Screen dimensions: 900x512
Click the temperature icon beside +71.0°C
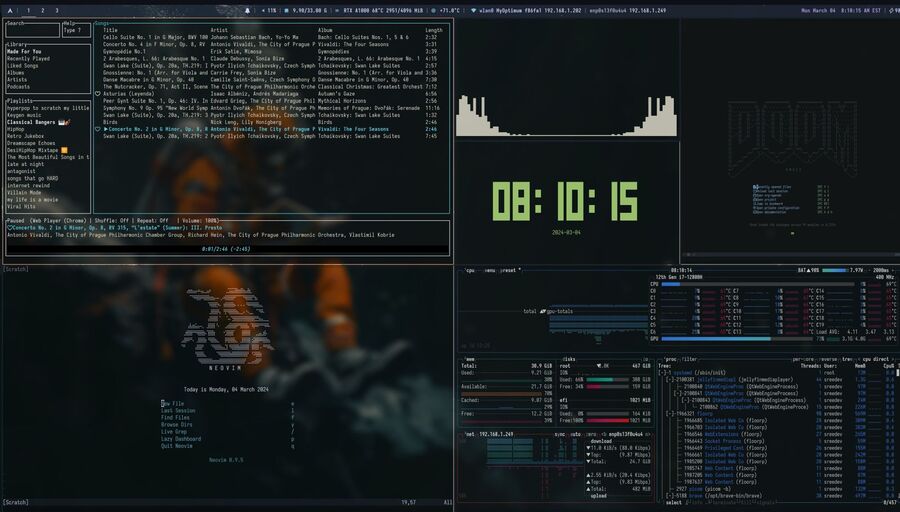[433, 10]
